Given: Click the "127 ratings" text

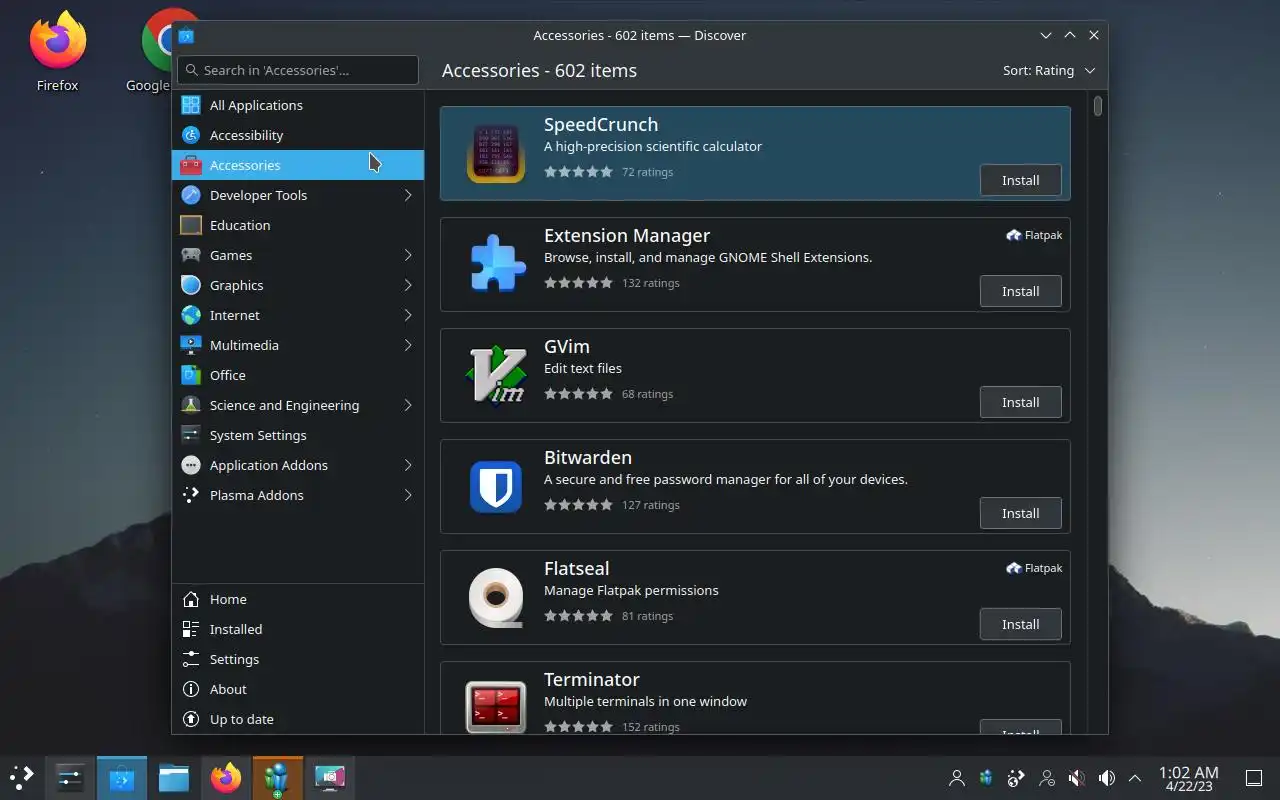Looking at the screenshot, I should point(650,505).
